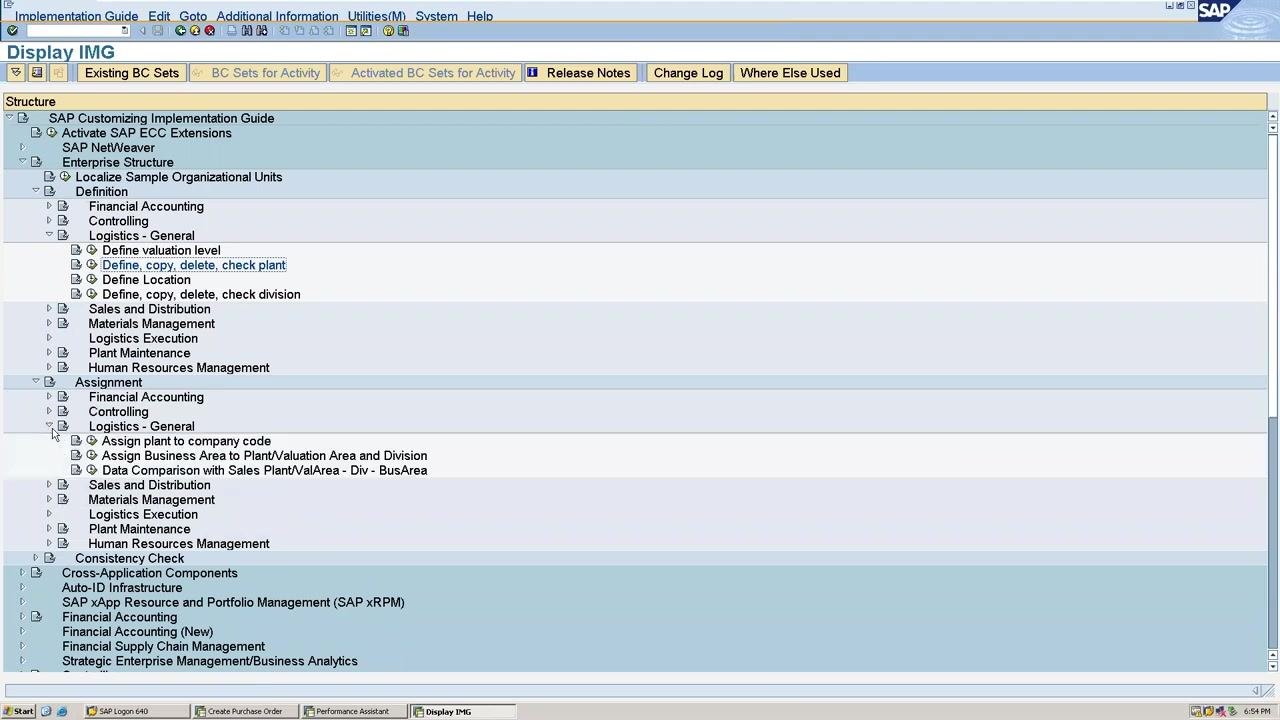This screenshot has height=720, width=1280.
Task: Expand Cross-Application Components node
Action: pos(22,573)
